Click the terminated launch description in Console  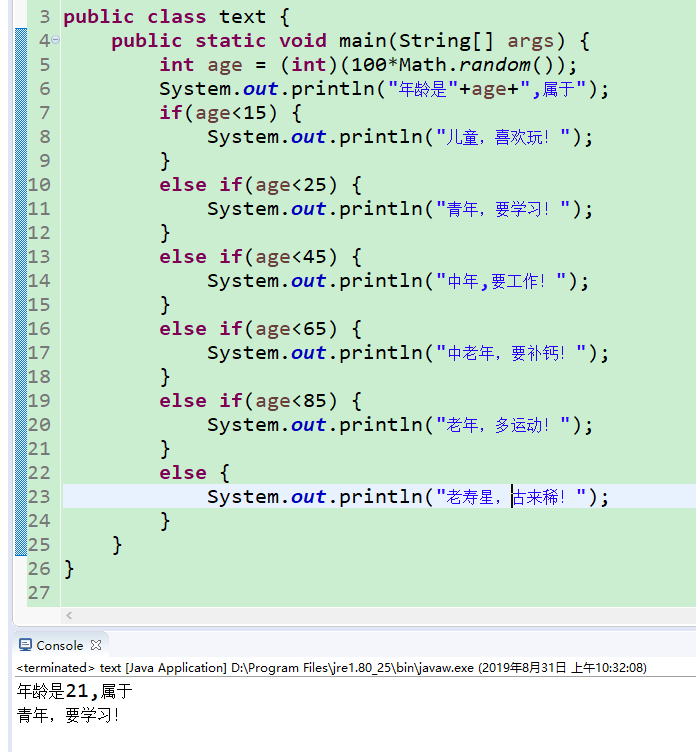pyautogui.click(x=331, y=668)
